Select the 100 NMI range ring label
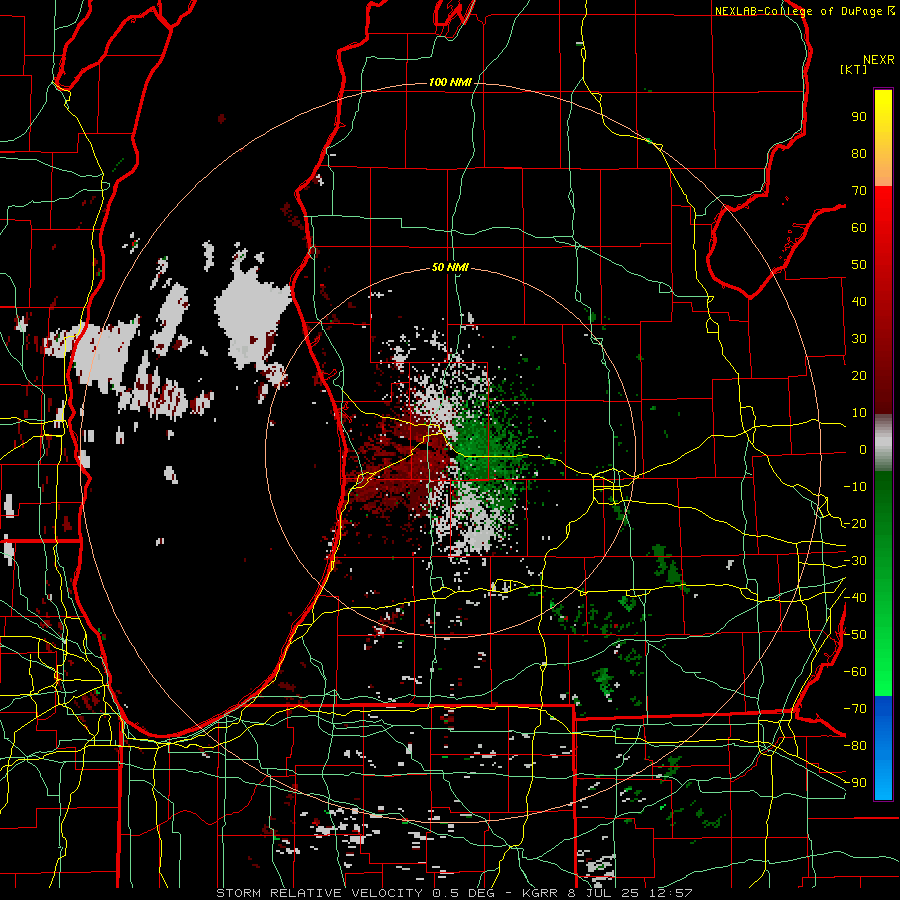The height and width of the screenshot is (900, 900). (450, 83)
